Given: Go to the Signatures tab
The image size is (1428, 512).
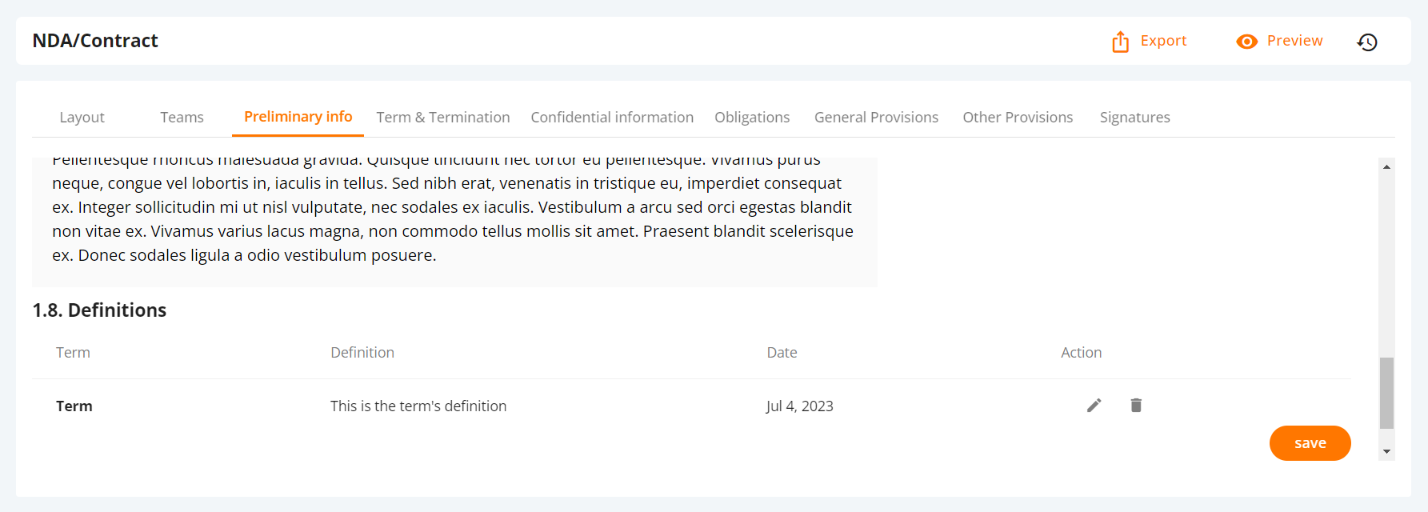Looking at the screenshot, I should 1135,117.
